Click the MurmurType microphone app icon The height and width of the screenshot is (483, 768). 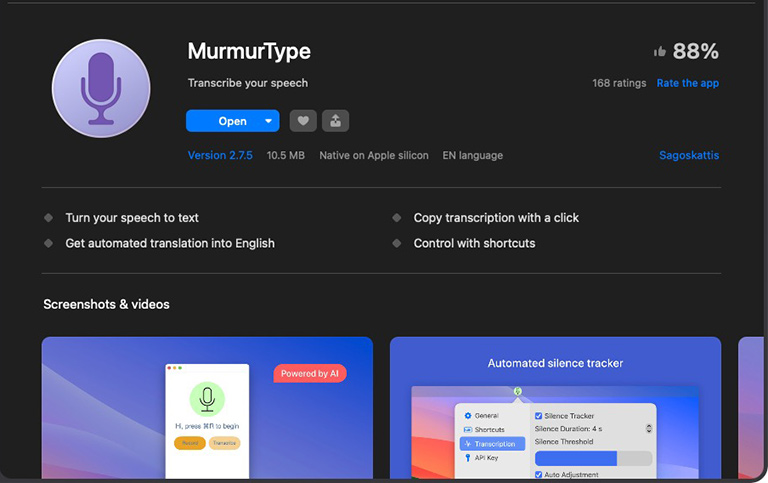101,88
